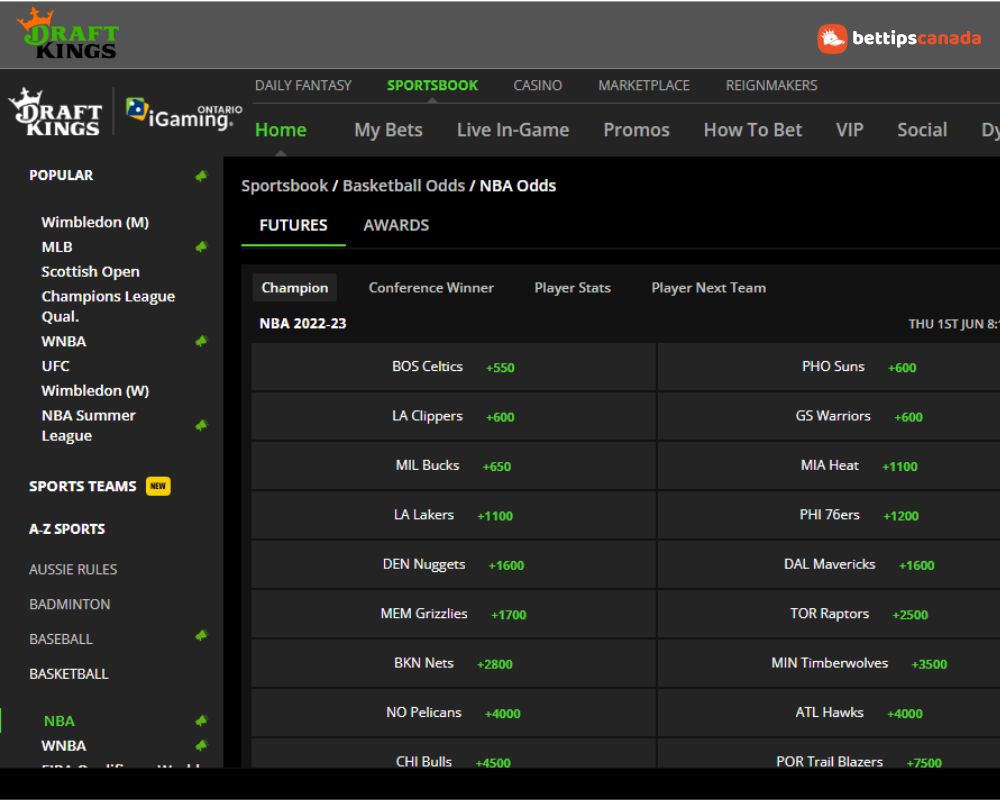Click the NEW badge beside Sports Teams

[158, 486]
